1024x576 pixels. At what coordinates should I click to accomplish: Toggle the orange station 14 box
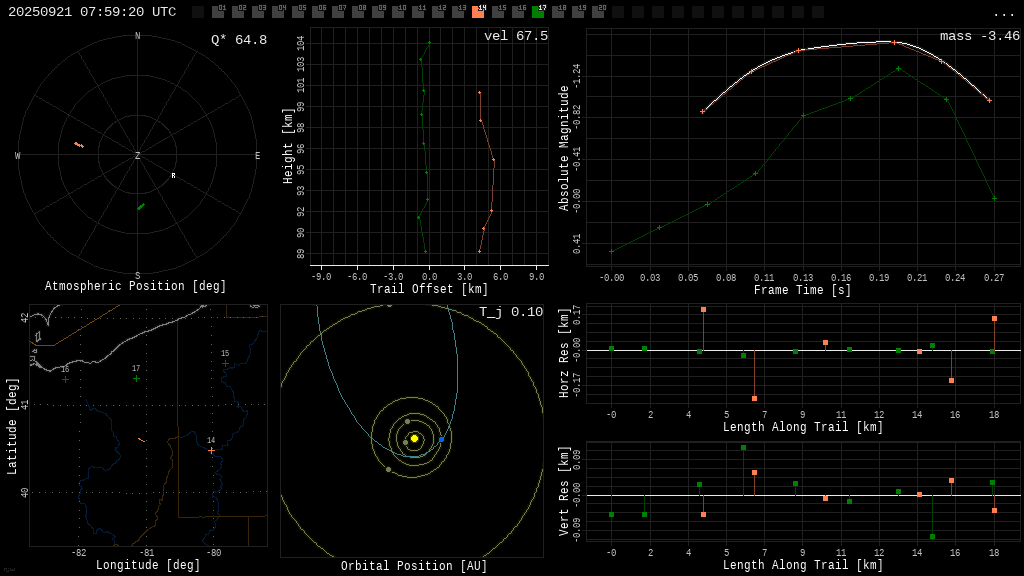pos(478,12)
